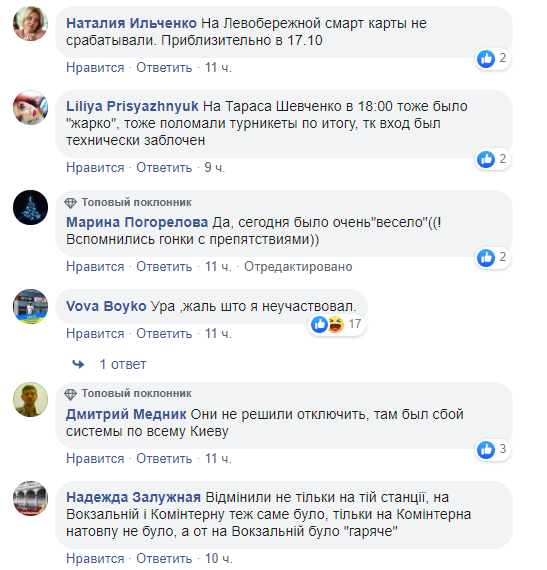Open reactions on Vova Boyko's comment
This screenshot has width=547, height=570.
point(337,324)
